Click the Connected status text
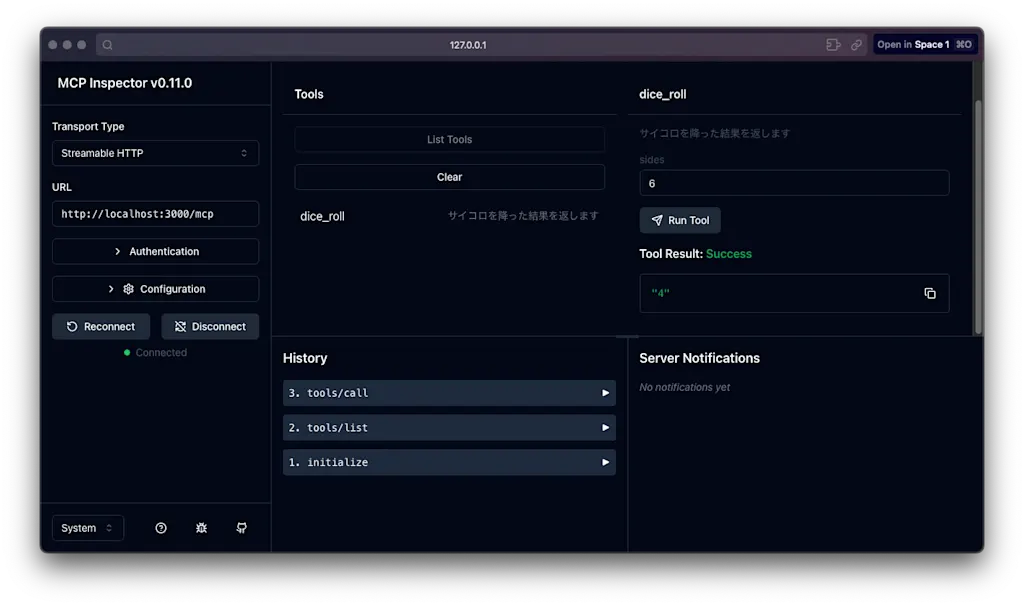Image resolution: width=1024 pixels, height=606 pixels. tap(161, 353)
